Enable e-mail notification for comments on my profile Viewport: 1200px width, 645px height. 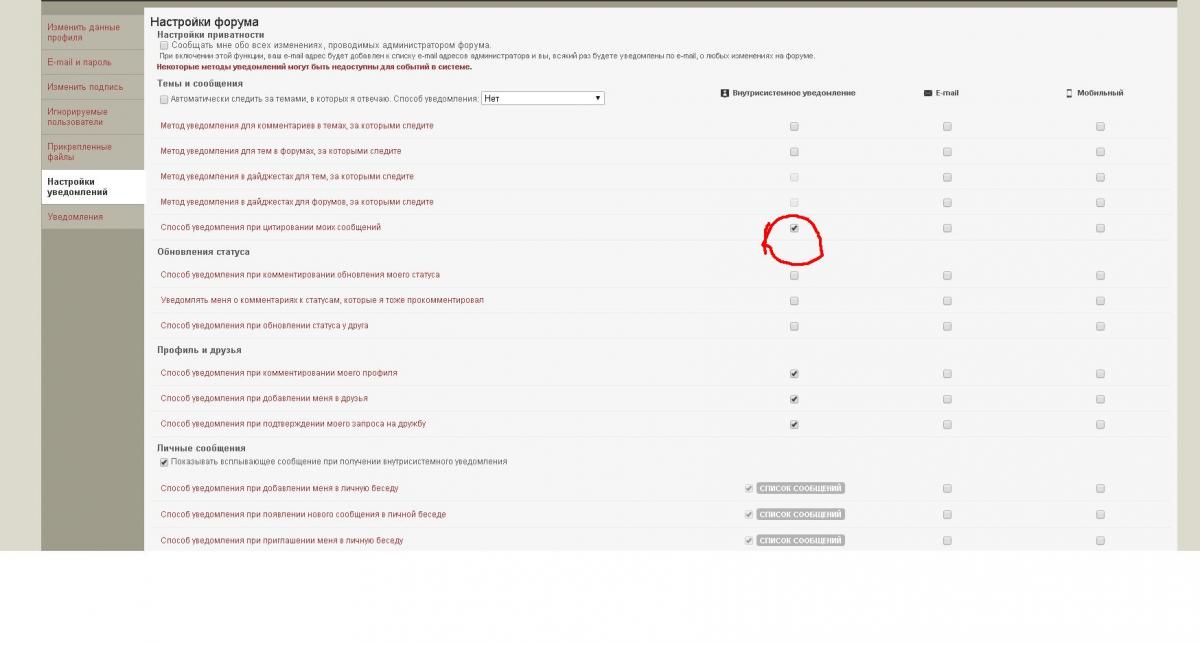coord(947,374)
